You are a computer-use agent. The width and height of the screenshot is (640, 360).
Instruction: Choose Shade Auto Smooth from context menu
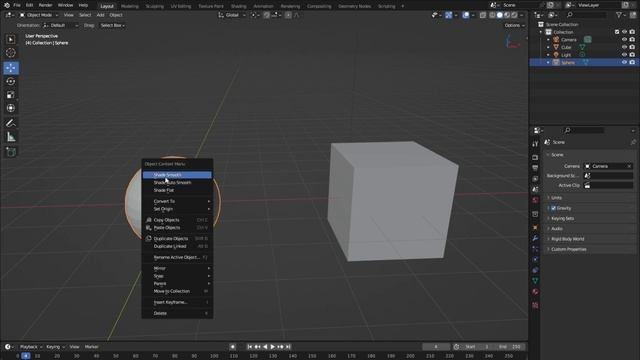point(177,182)
